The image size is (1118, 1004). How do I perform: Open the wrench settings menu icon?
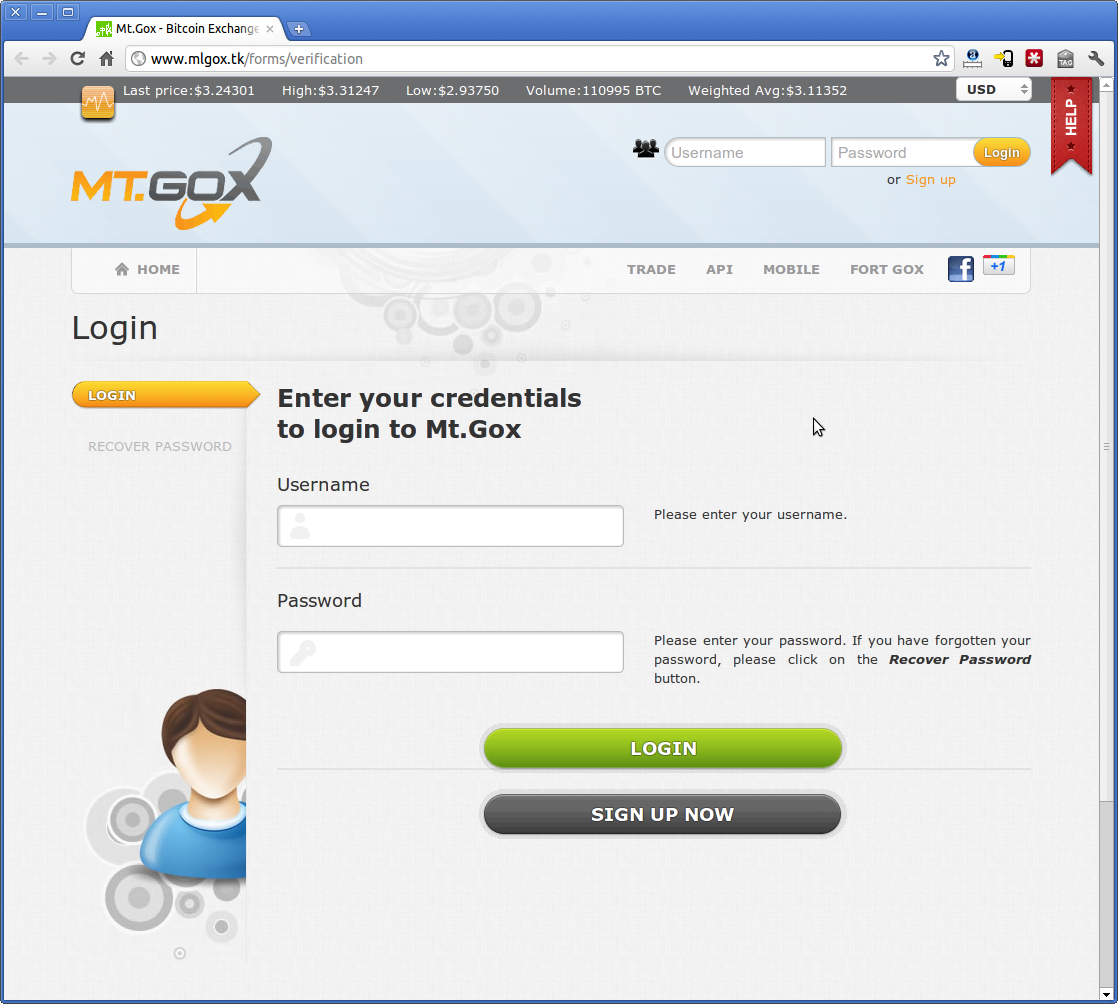coord(1096,58)
